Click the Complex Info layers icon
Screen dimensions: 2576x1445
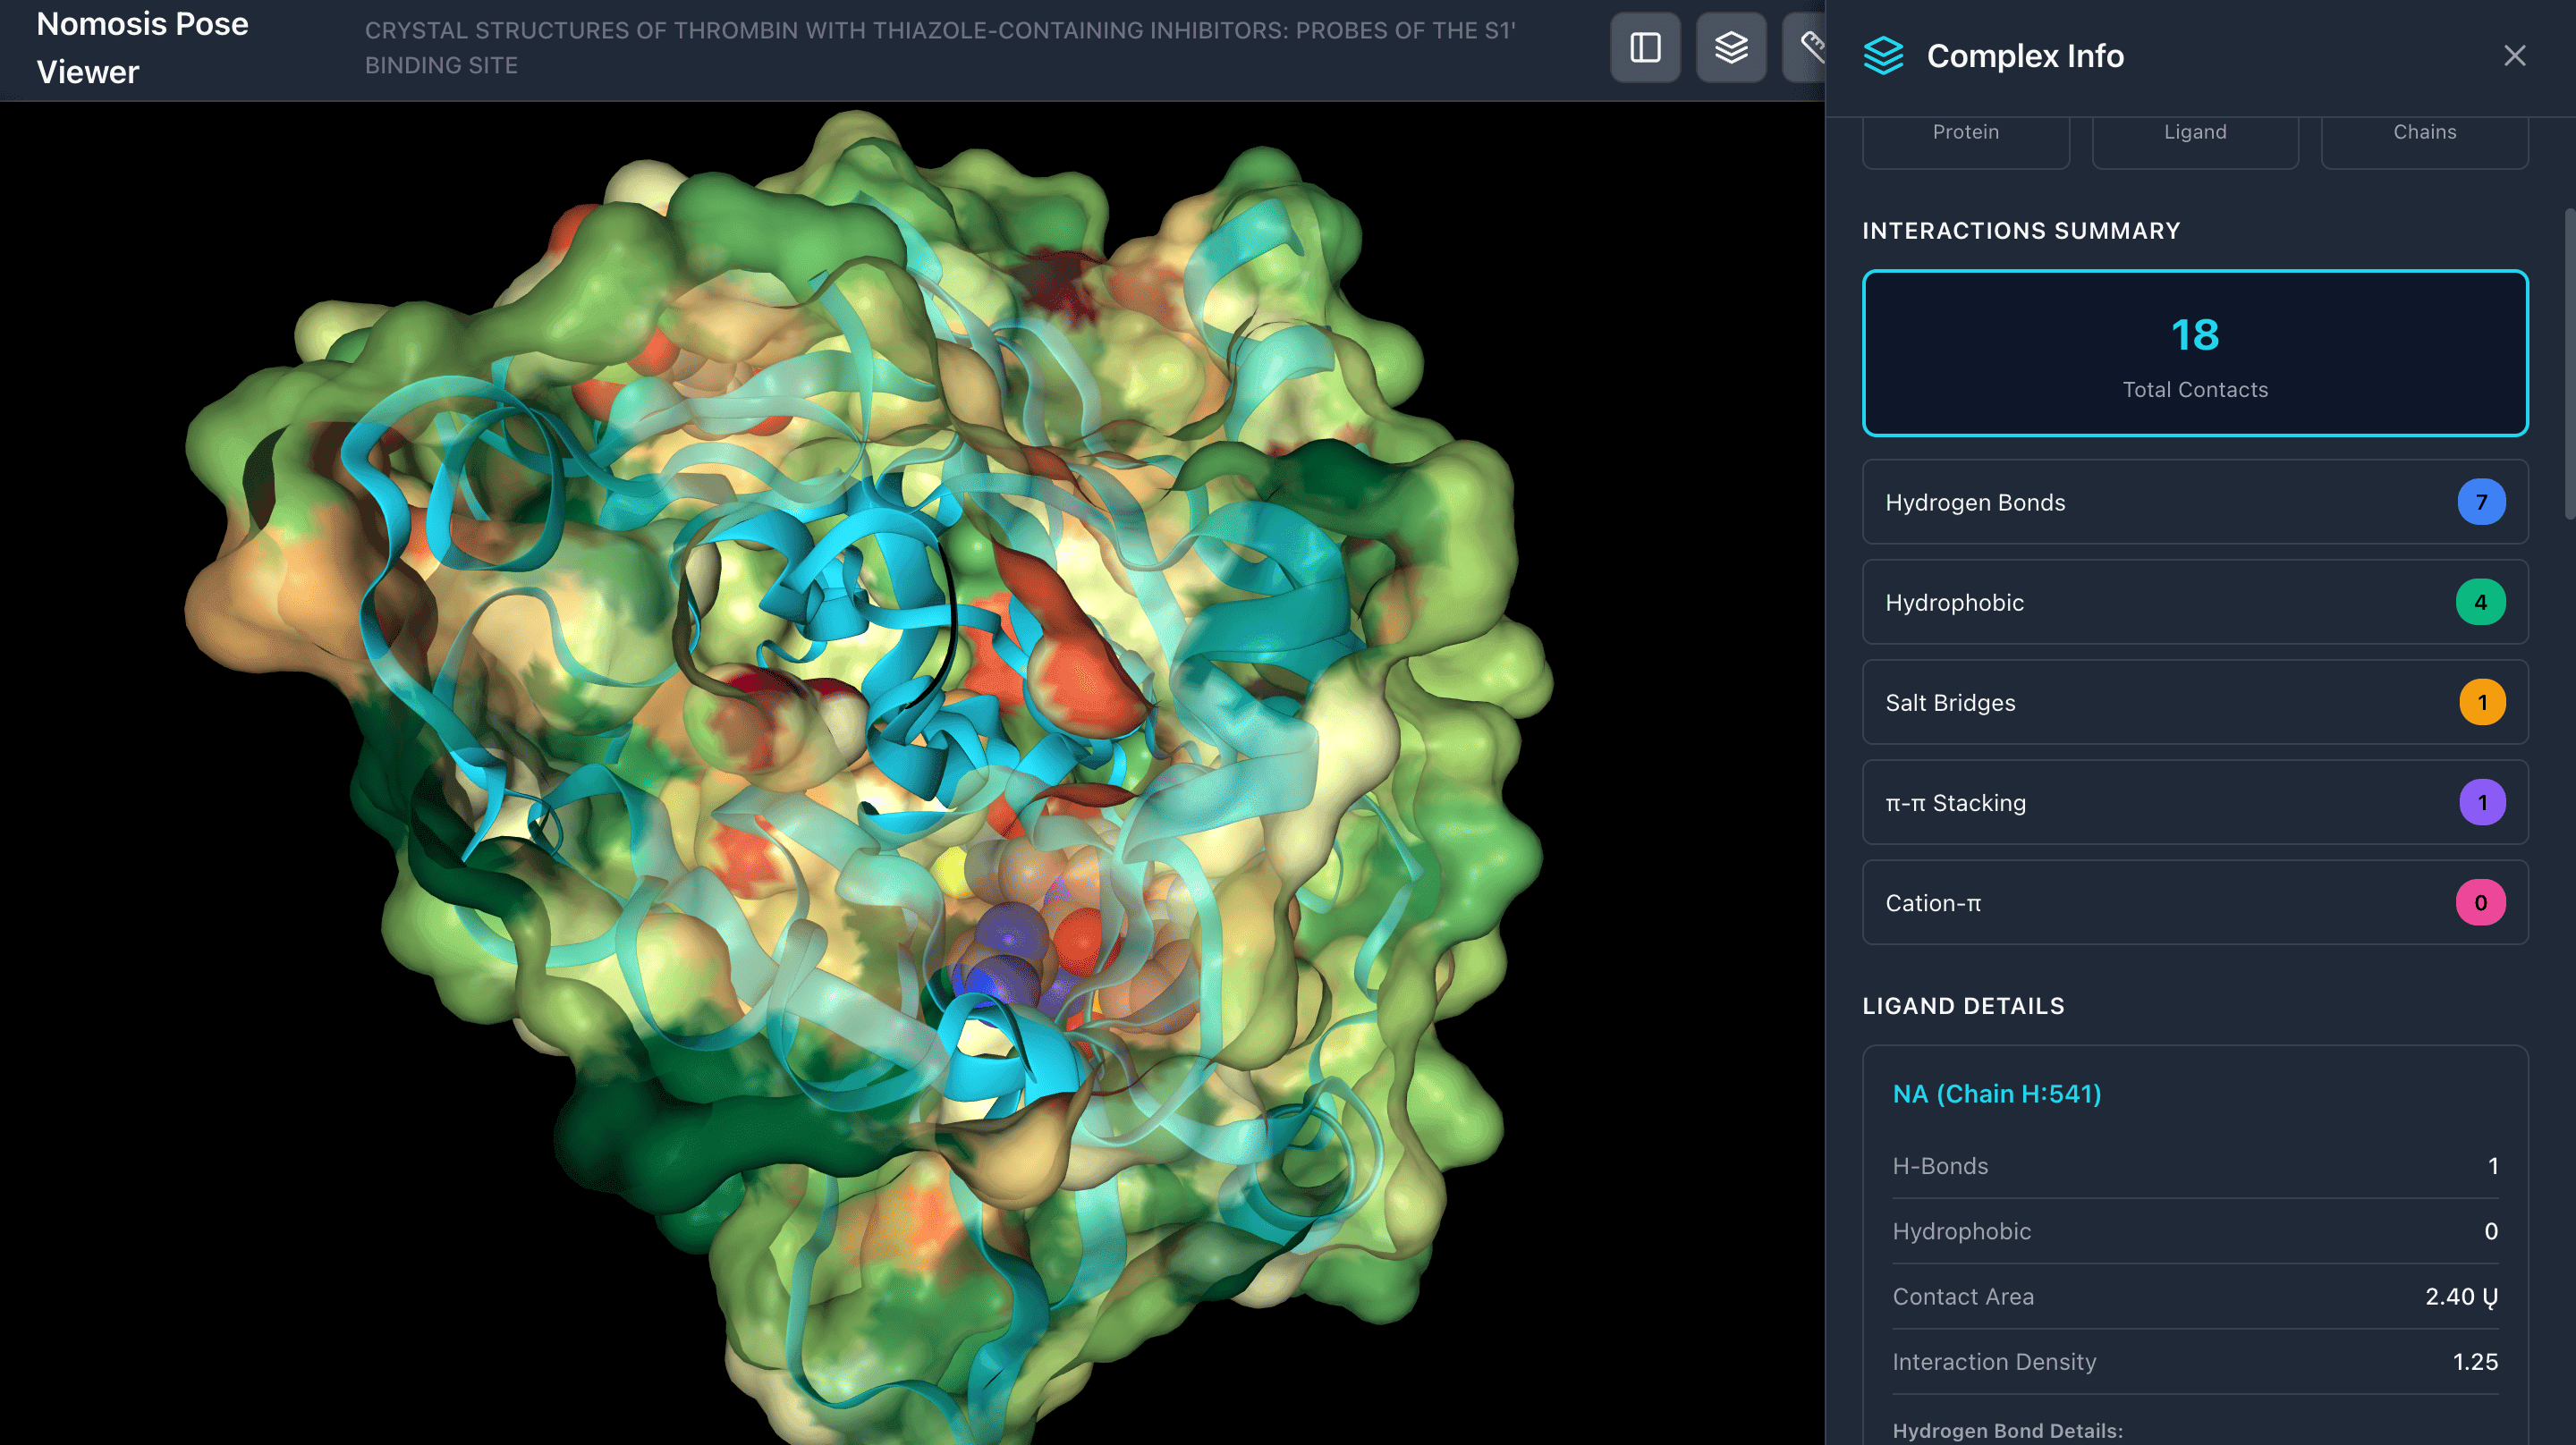point(1883,56)
